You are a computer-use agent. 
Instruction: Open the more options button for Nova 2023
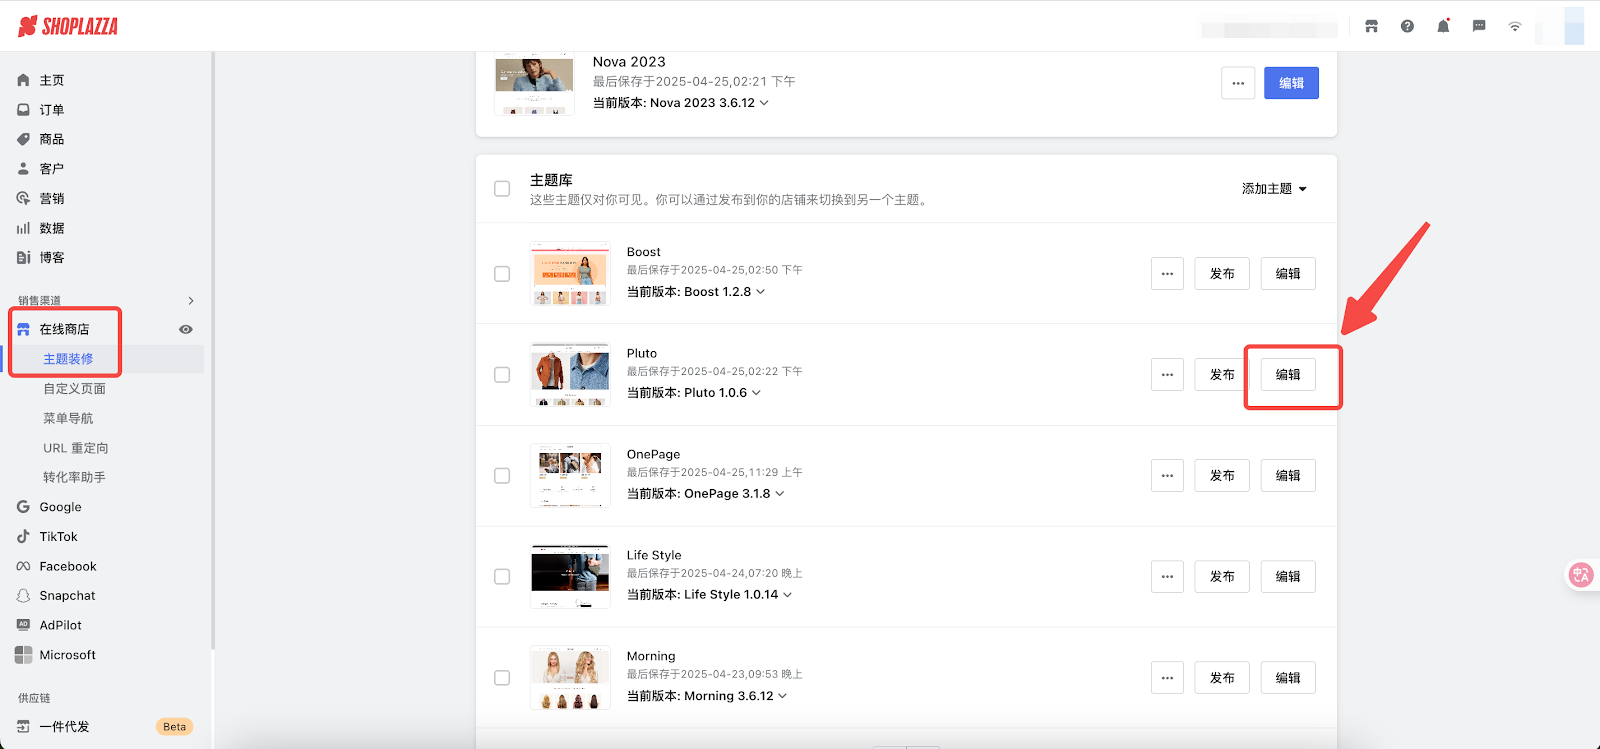pyautogui.click(x=1238, y=83)
